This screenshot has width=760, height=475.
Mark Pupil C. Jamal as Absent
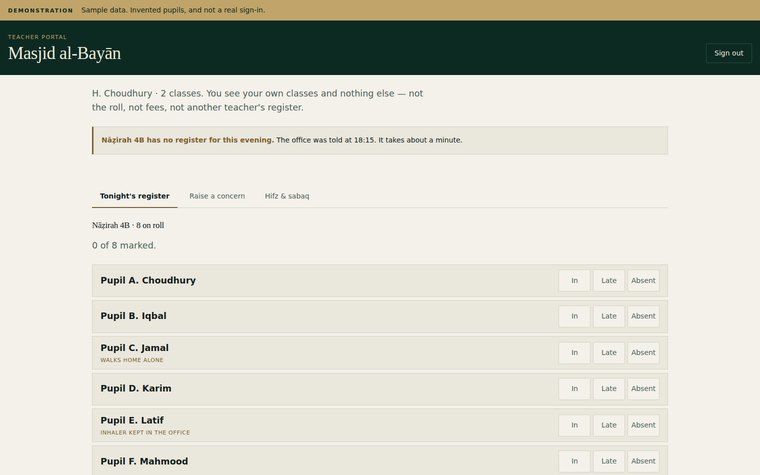(x=643, y=353)
